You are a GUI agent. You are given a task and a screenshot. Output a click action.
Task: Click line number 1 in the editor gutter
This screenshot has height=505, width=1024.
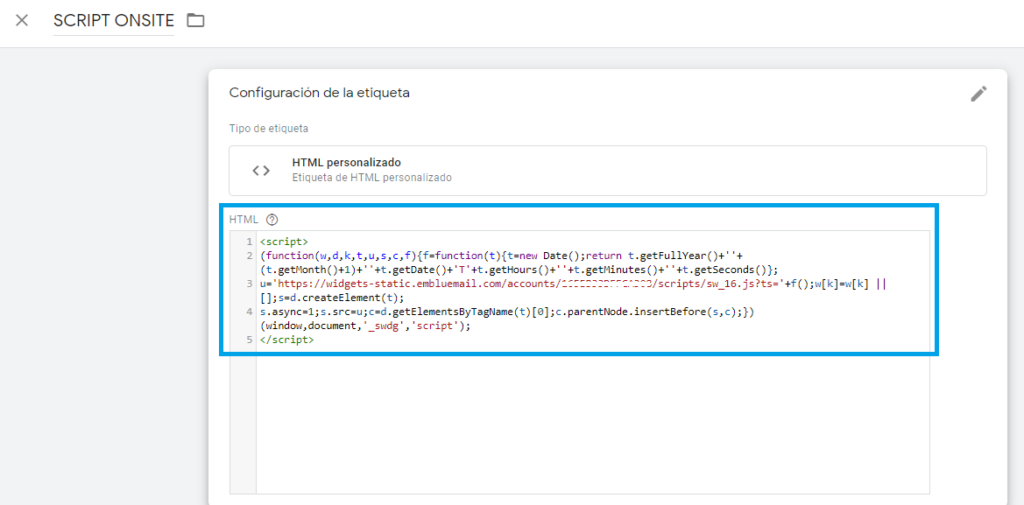coord(247,242)
